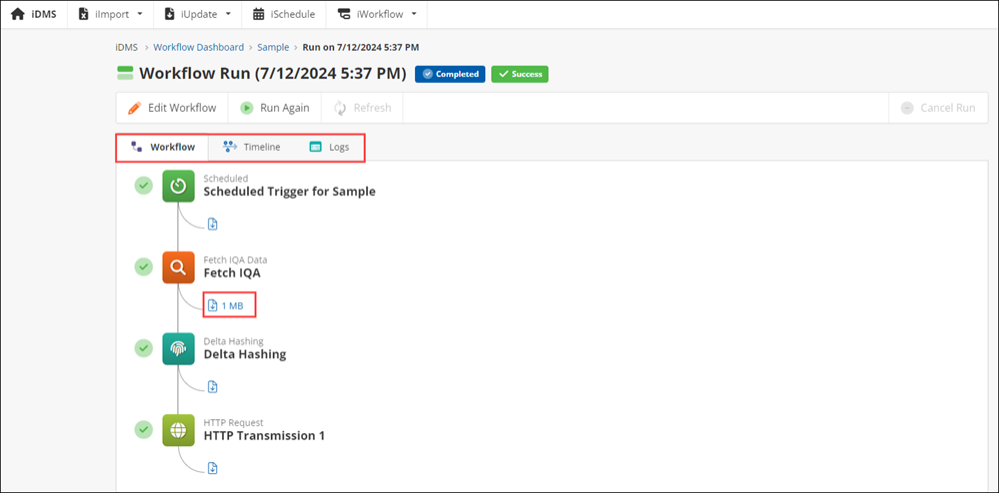Screen dimensions: 999x493
Task: Select the orange Fetch IQA magnifier icon
Action: click(x=178, y=267)
